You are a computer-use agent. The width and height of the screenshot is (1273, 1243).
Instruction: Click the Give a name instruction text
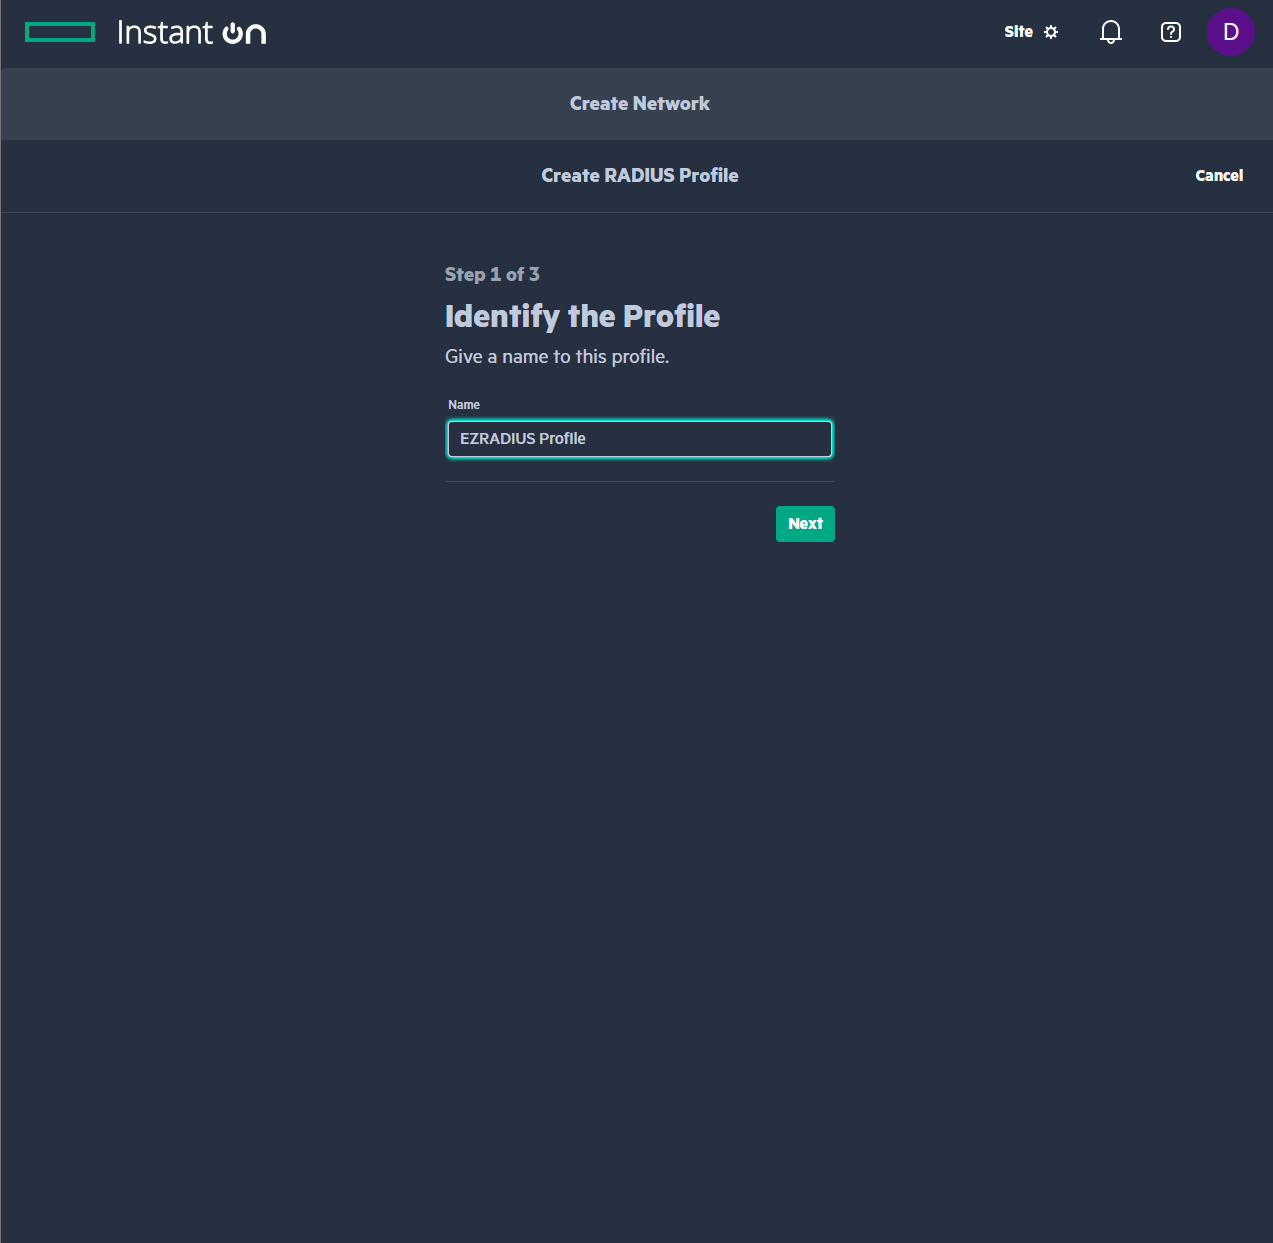click(557, 356)
